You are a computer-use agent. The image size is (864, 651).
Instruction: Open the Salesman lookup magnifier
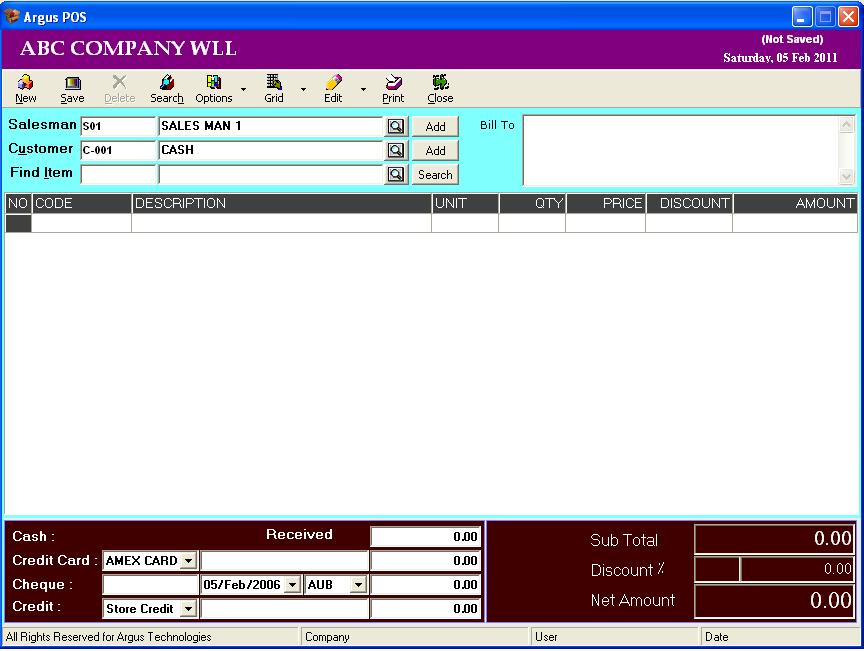tap(394, 125)
